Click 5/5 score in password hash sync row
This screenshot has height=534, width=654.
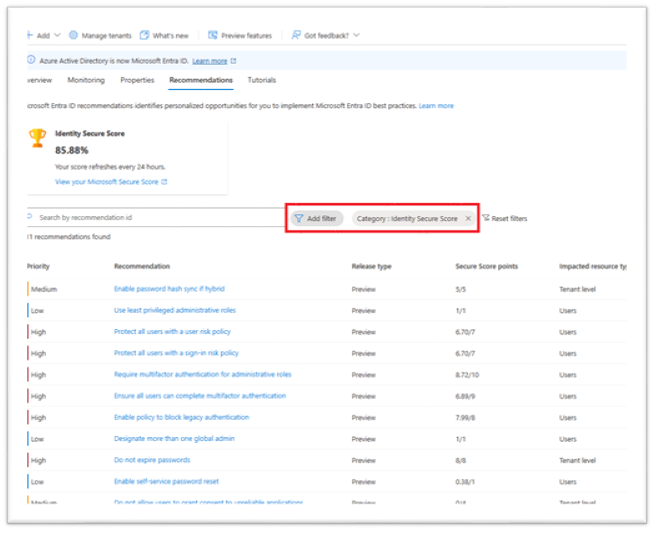pyautogui.click(x=460, y=290)
